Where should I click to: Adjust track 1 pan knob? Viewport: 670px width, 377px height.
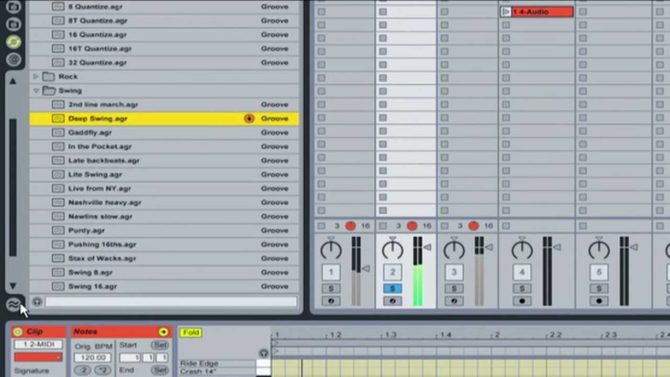point(331,250)
